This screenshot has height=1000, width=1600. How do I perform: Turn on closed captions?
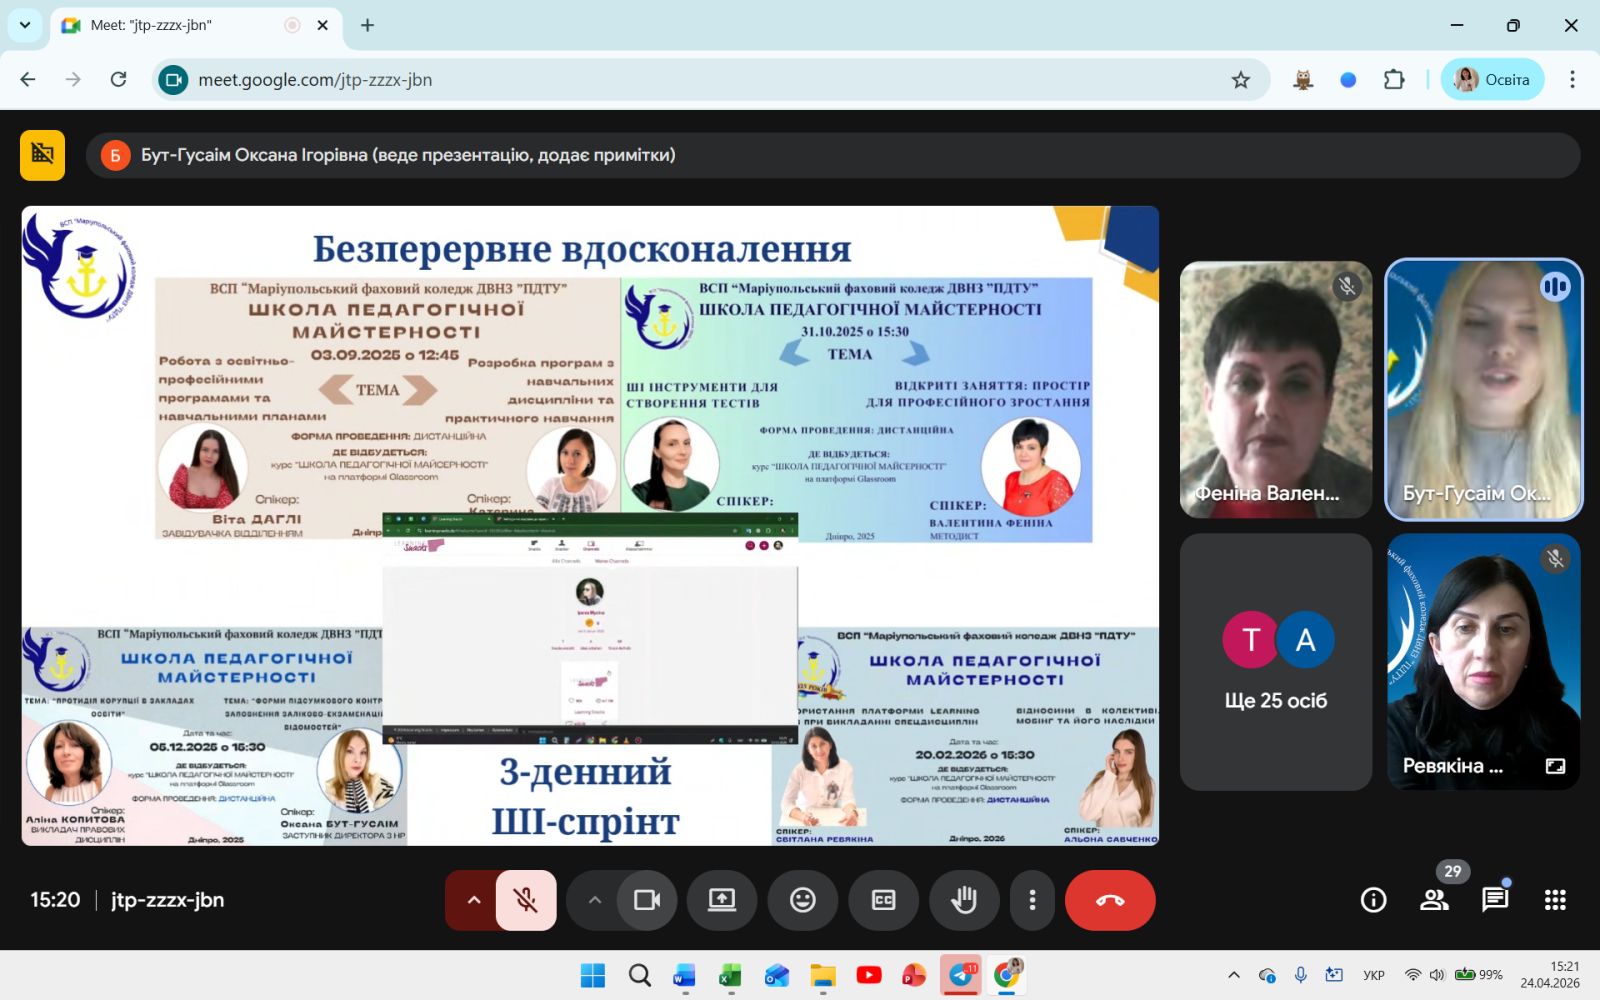point(883,900)
